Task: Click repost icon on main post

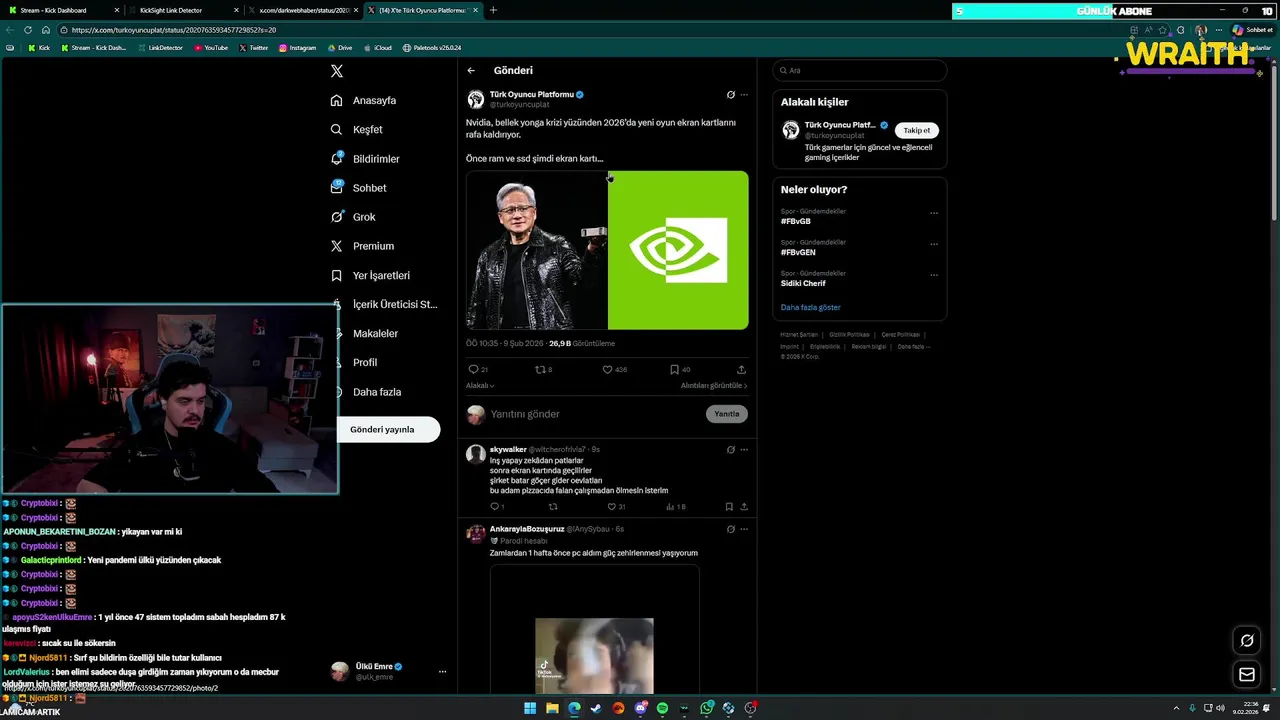Action: coord(543,369)
